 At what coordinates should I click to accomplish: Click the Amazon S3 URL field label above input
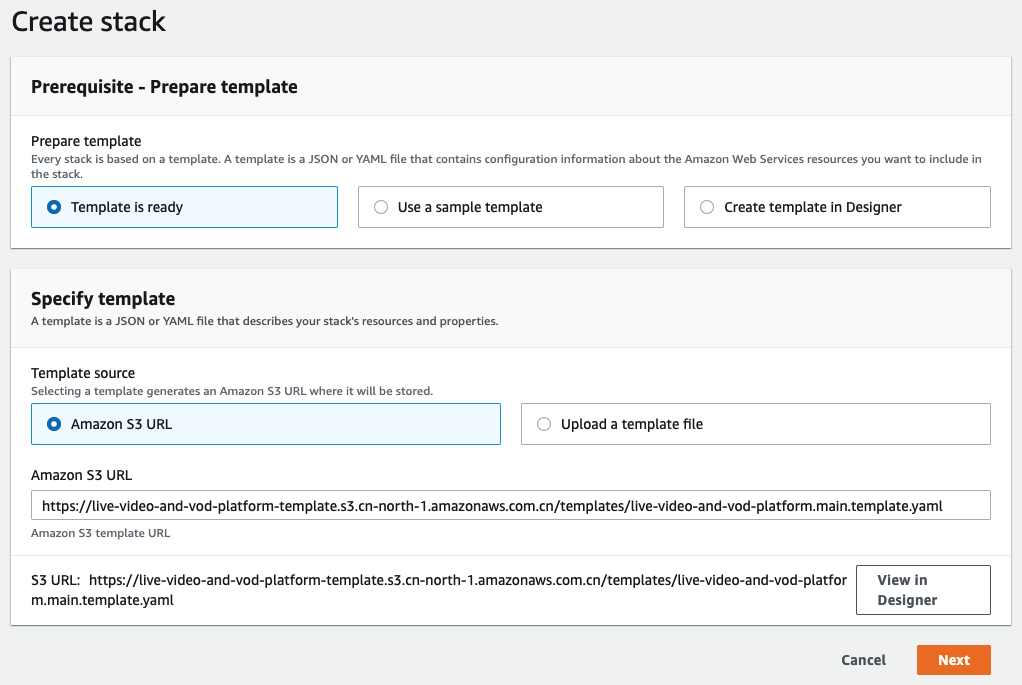pos(81,475)
